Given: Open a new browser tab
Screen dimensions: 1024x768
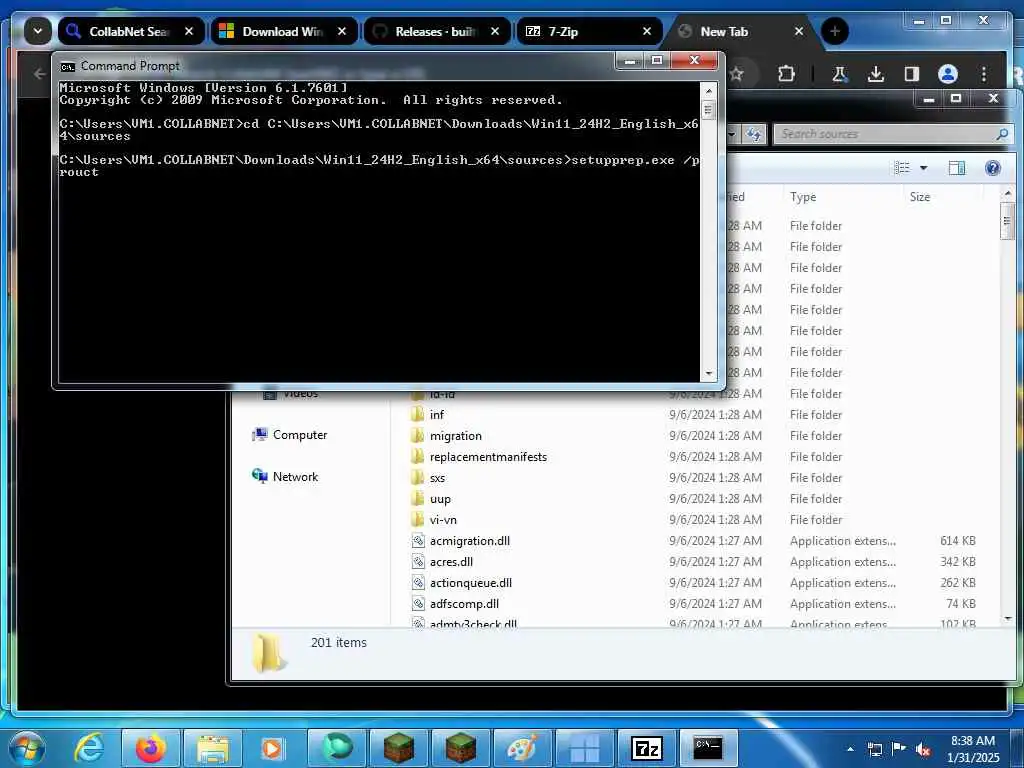Looking at the screenshot, I should [x=835, y=31].
